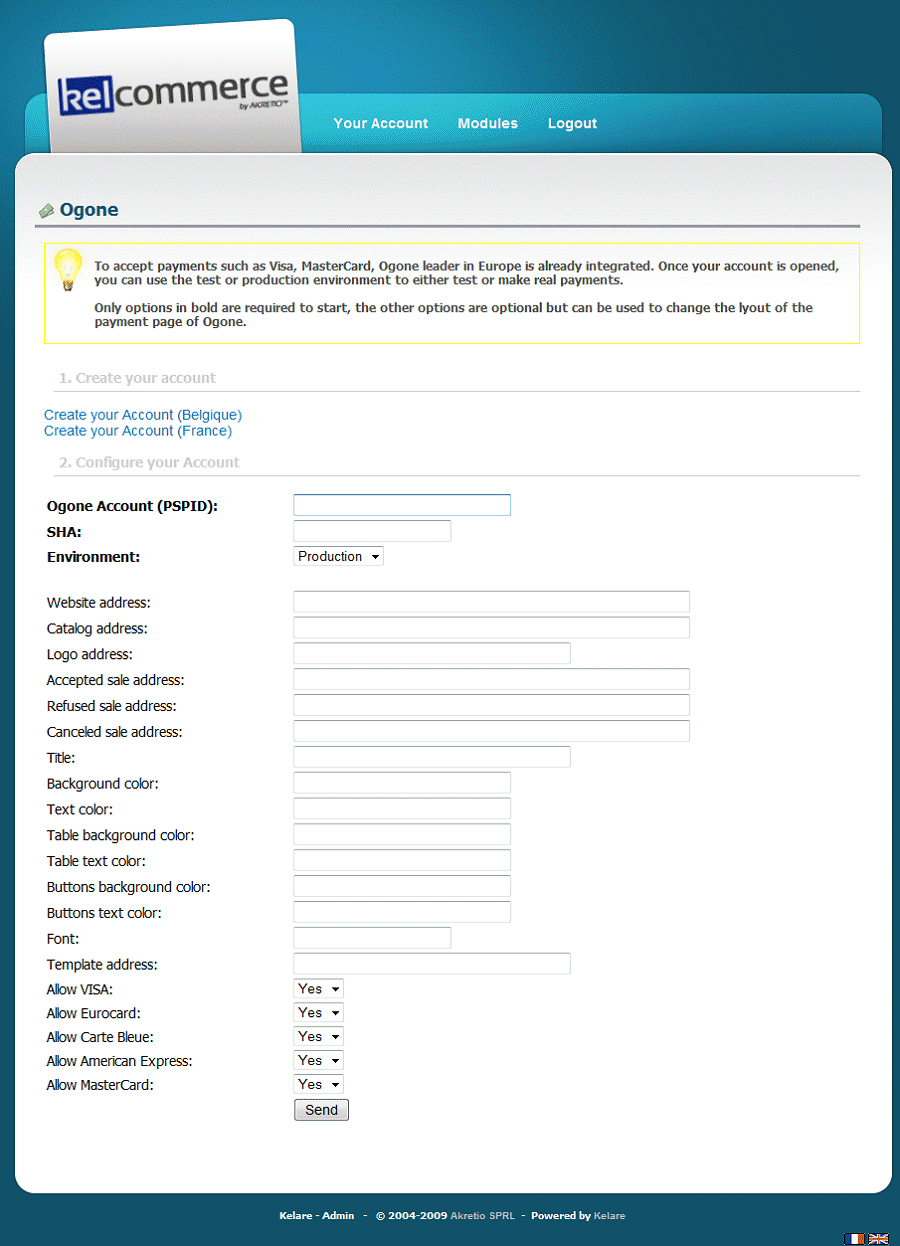Open Create your Account (France) link
This screenshot has width=900, height=1246.
click(x=138, y=431)
